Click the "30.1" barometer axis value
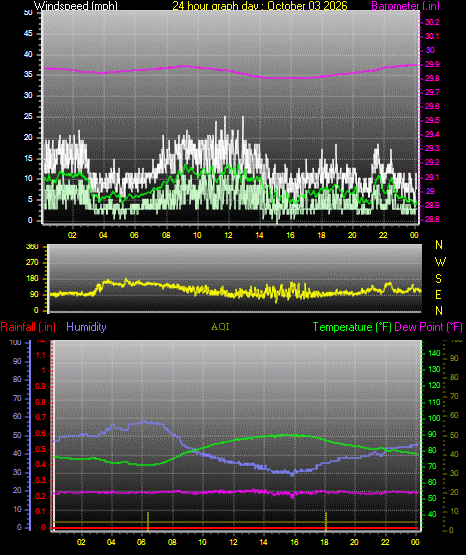This screenshot has height=555, width=466. (x=432, y=36)
